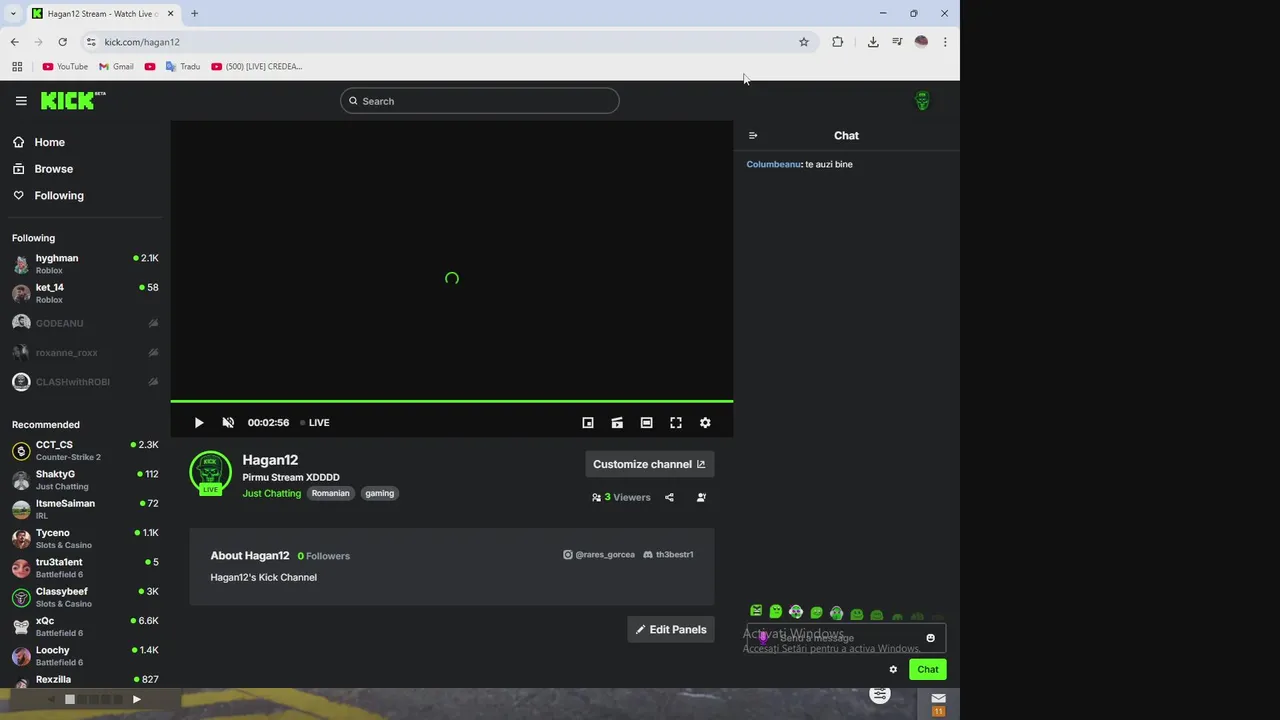This screenshot has height=720, width=1280.
Task: Insert the third emote with headphones
Action: click(796, 612)
